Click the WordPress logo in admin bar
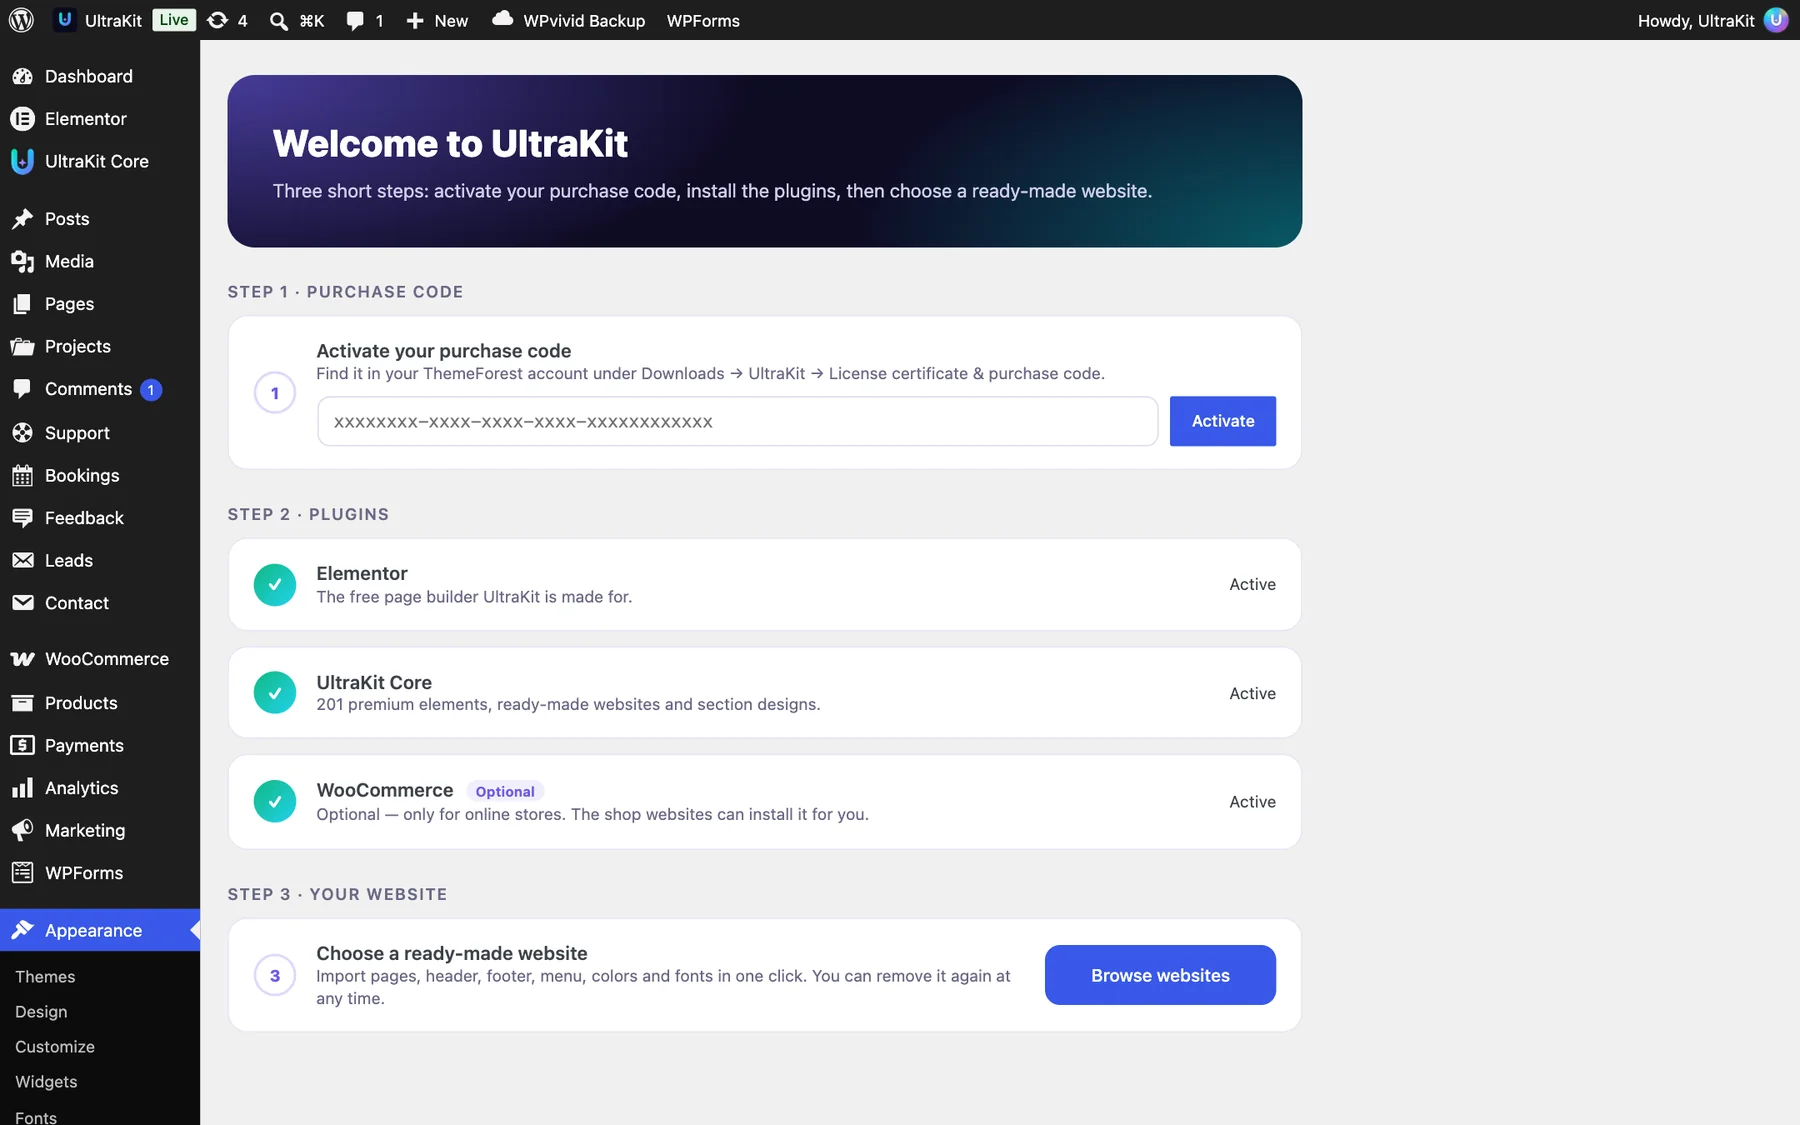1800x1125 pixels. click(x=21, y=20)
